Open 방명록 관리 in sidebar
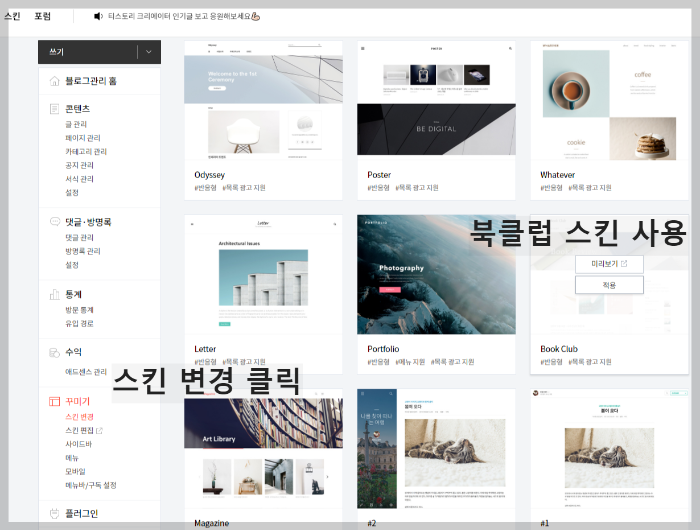The image size is (700, 530). coord(83,251)
